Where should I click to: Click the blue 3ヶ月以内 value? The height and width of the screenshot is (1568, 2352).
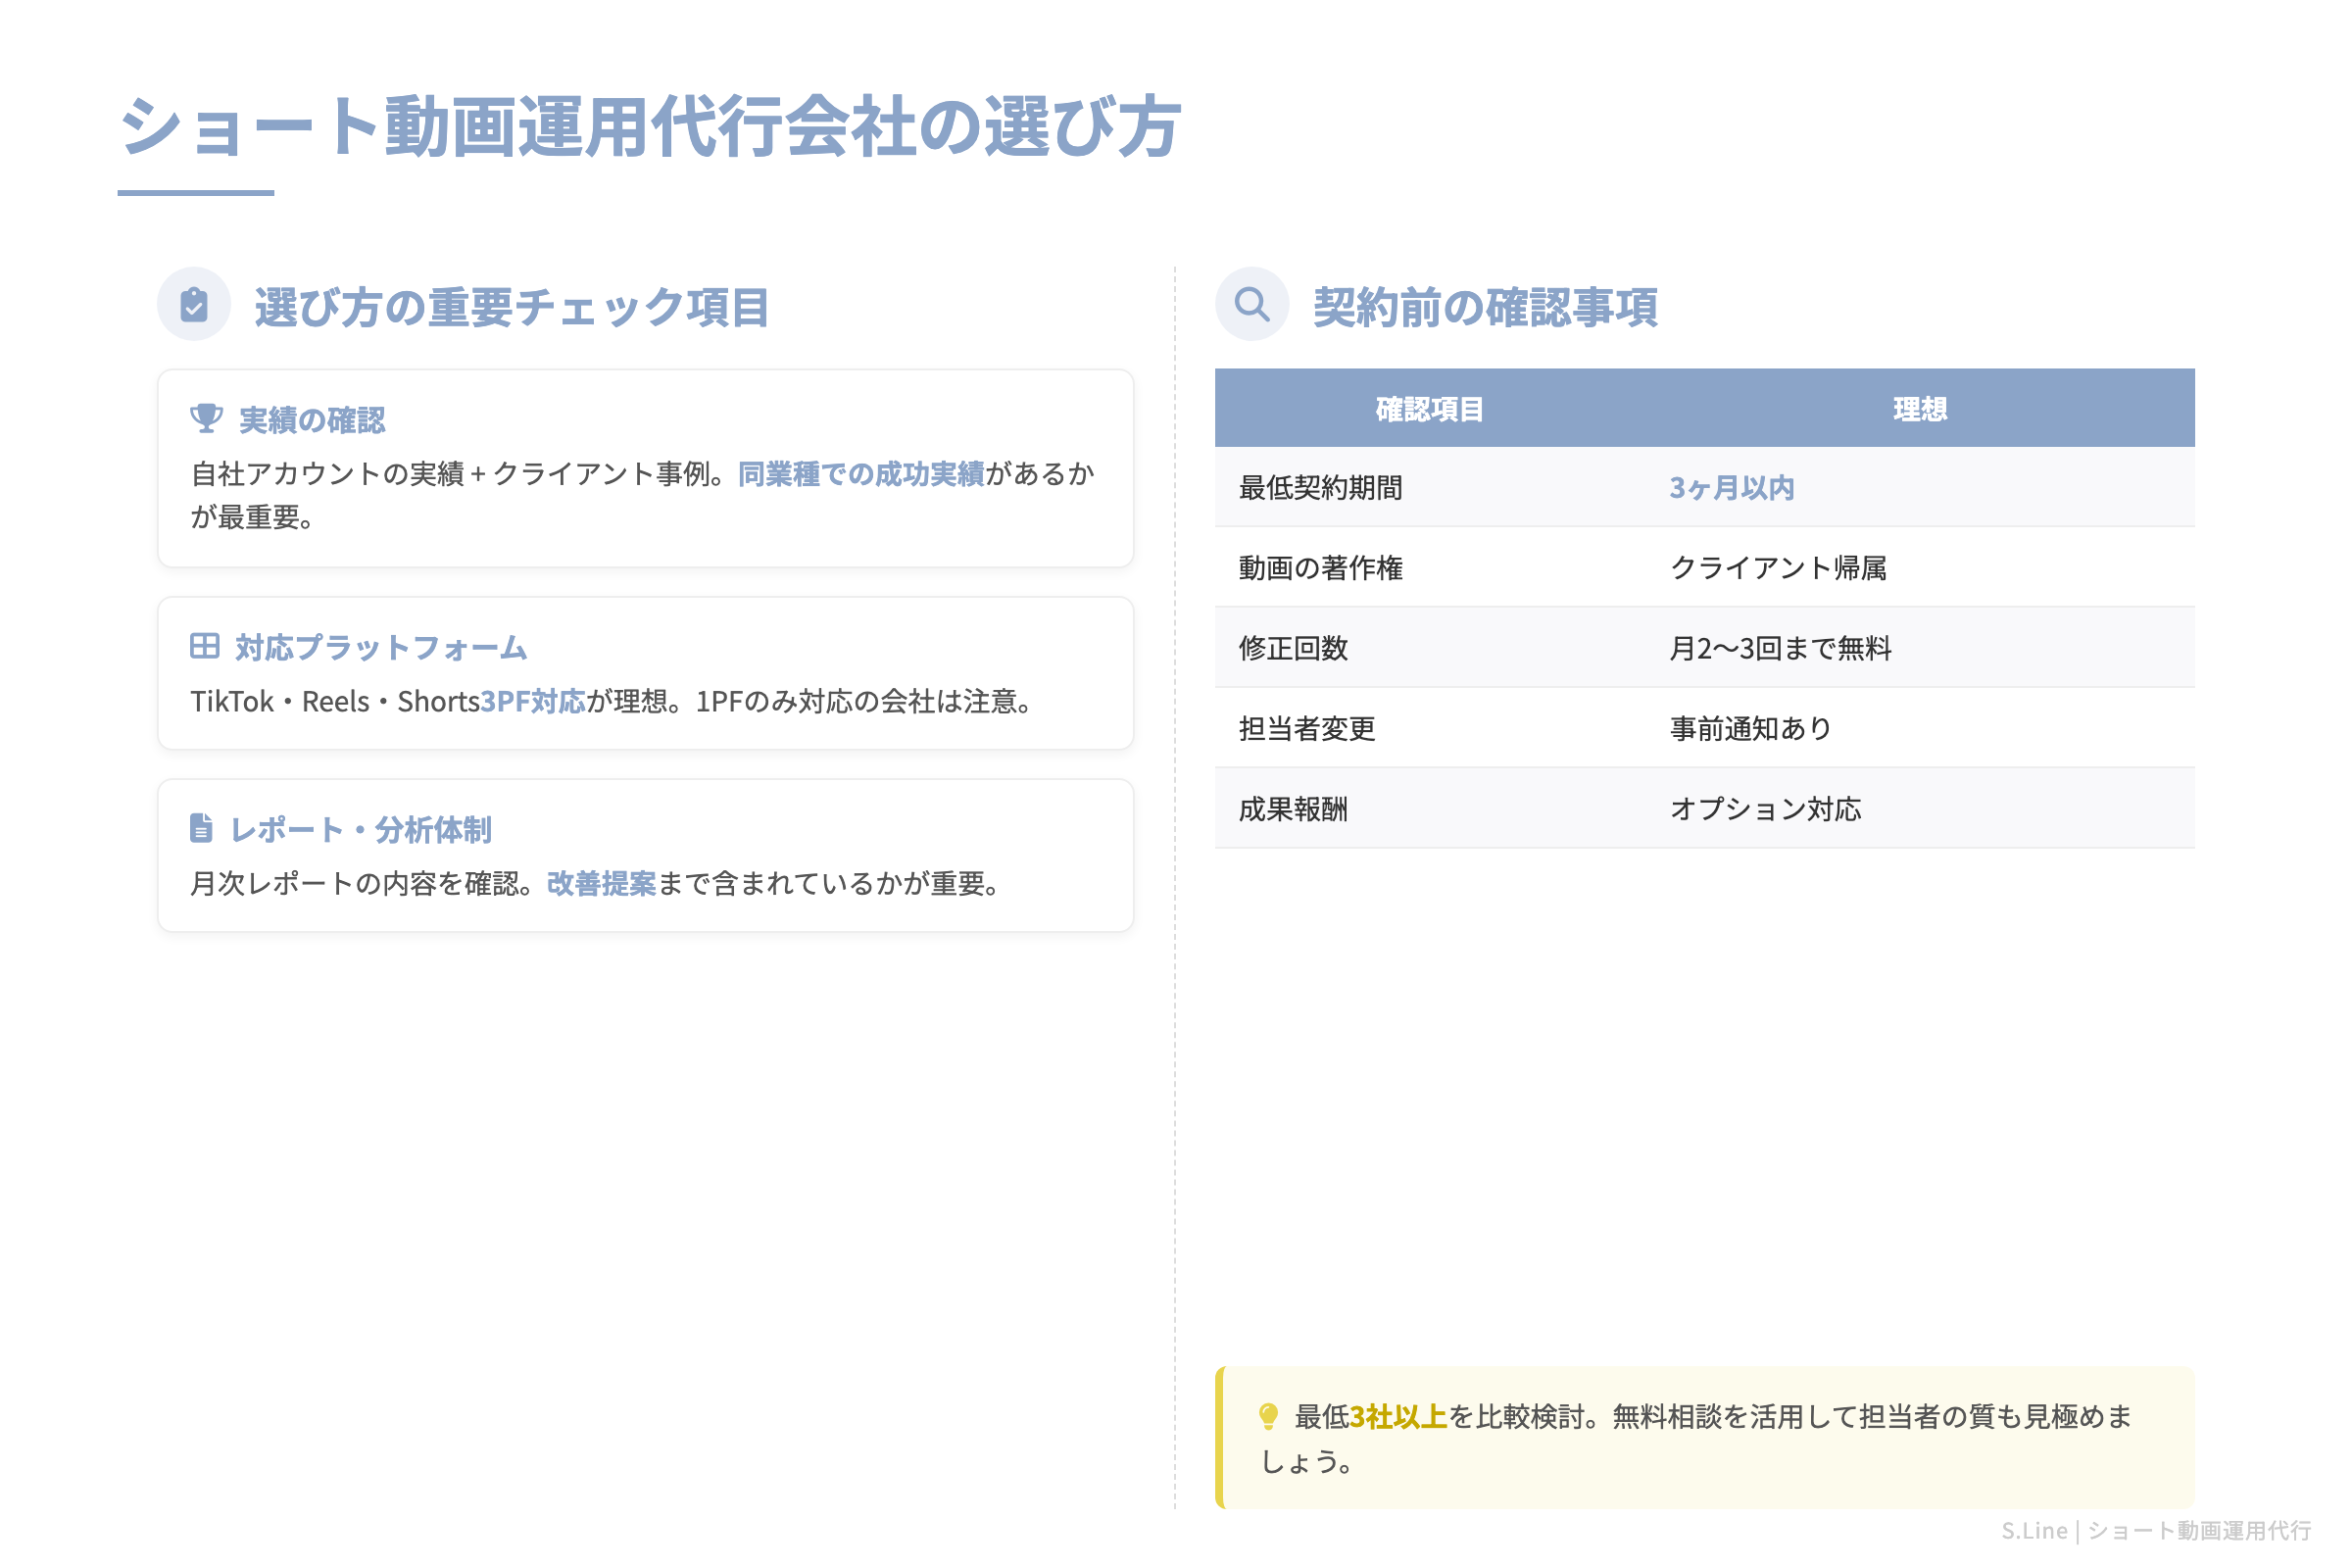tap(1730, 488)
